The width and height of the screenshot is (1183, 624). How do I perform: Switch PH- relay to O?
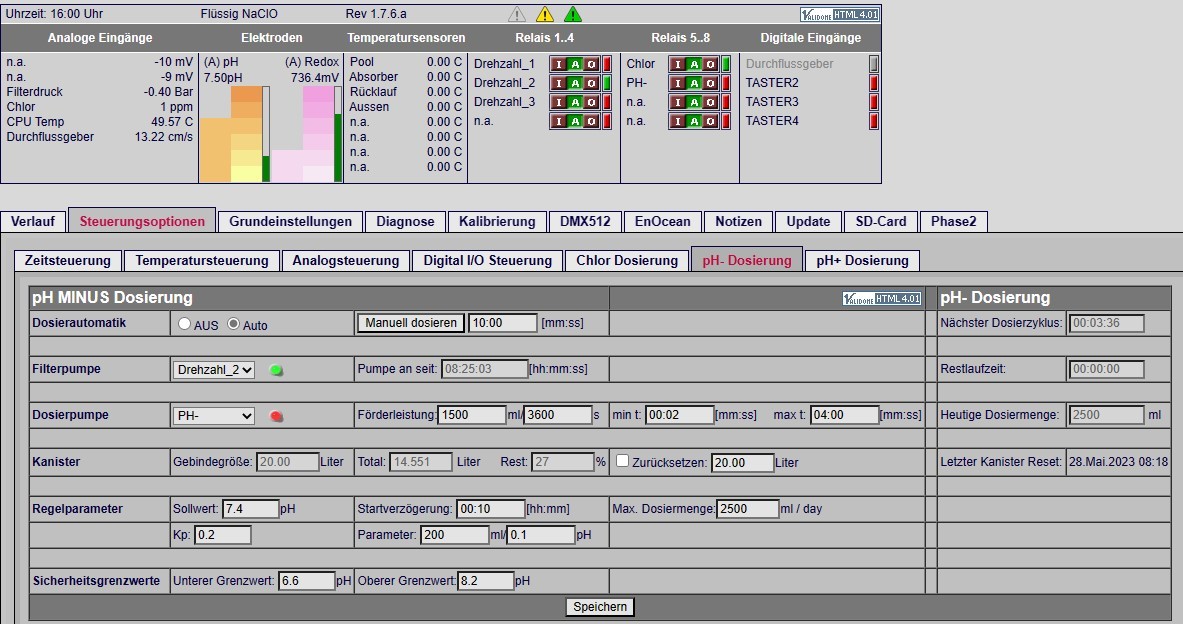click(711, 83)
